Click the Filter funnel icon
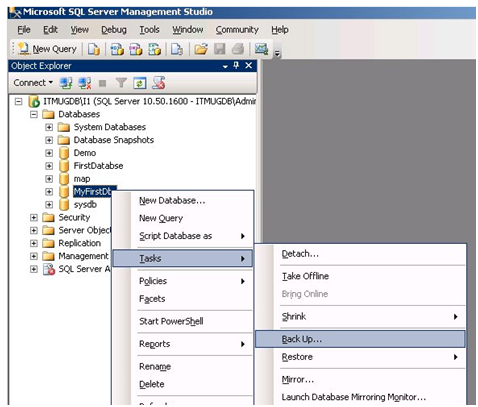478x407 pixels. tap(121, 83)
